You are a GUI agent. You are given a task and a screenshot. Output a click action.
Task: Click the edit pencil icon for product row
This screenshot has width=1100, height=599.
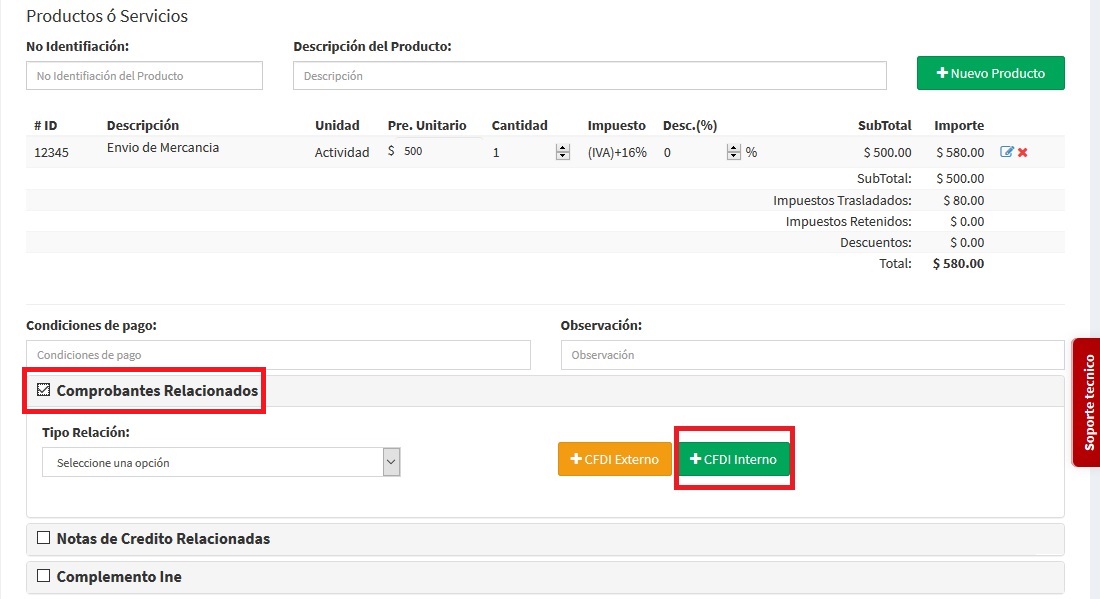(x=1006, y=152)
